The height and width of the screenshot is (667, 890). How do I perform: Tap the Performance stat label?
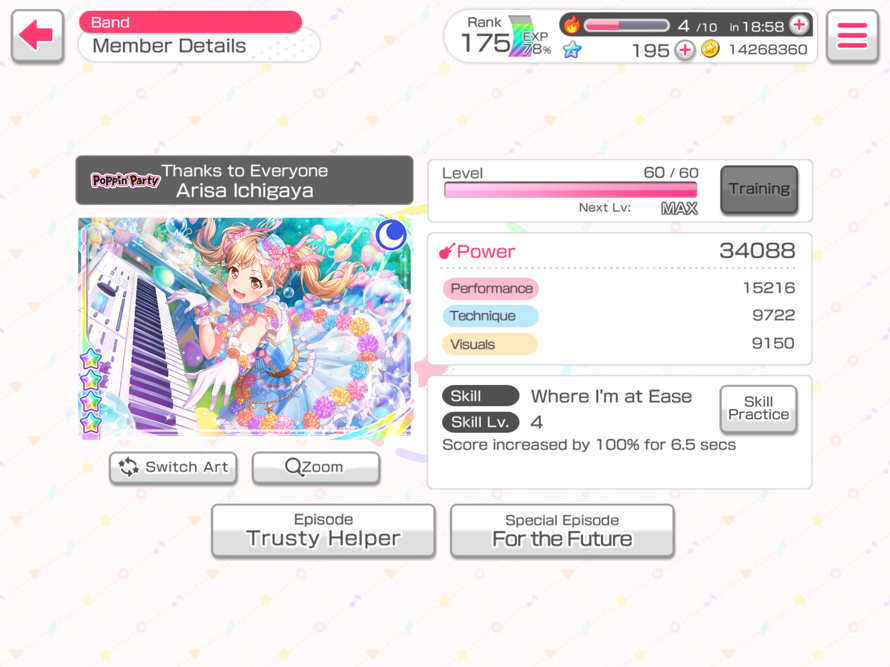(x=491, y=288)
